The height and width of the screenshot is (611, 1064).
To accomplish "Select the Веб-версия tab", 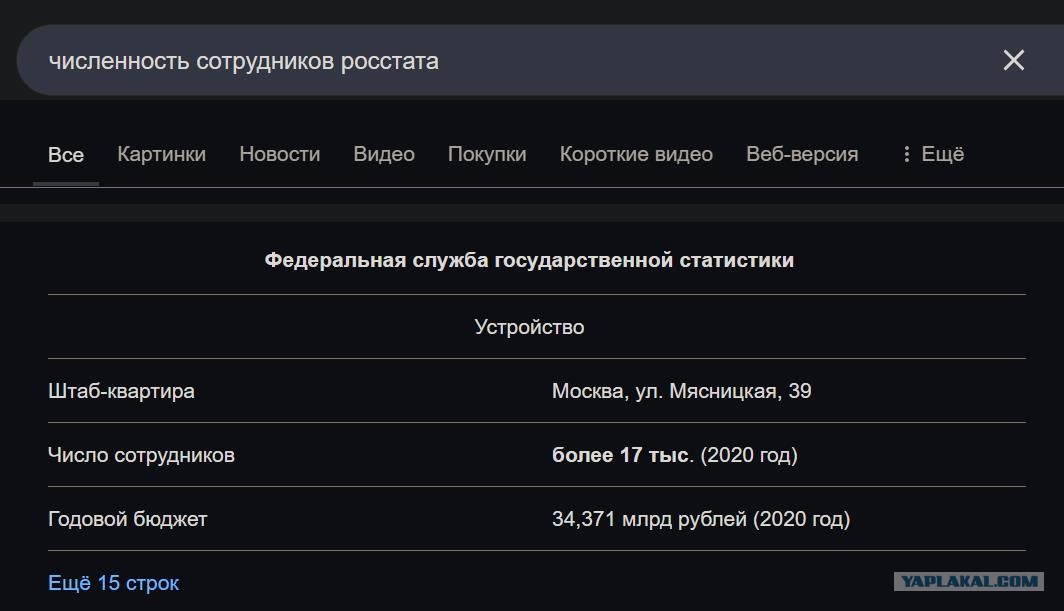I will pos(802,154).
